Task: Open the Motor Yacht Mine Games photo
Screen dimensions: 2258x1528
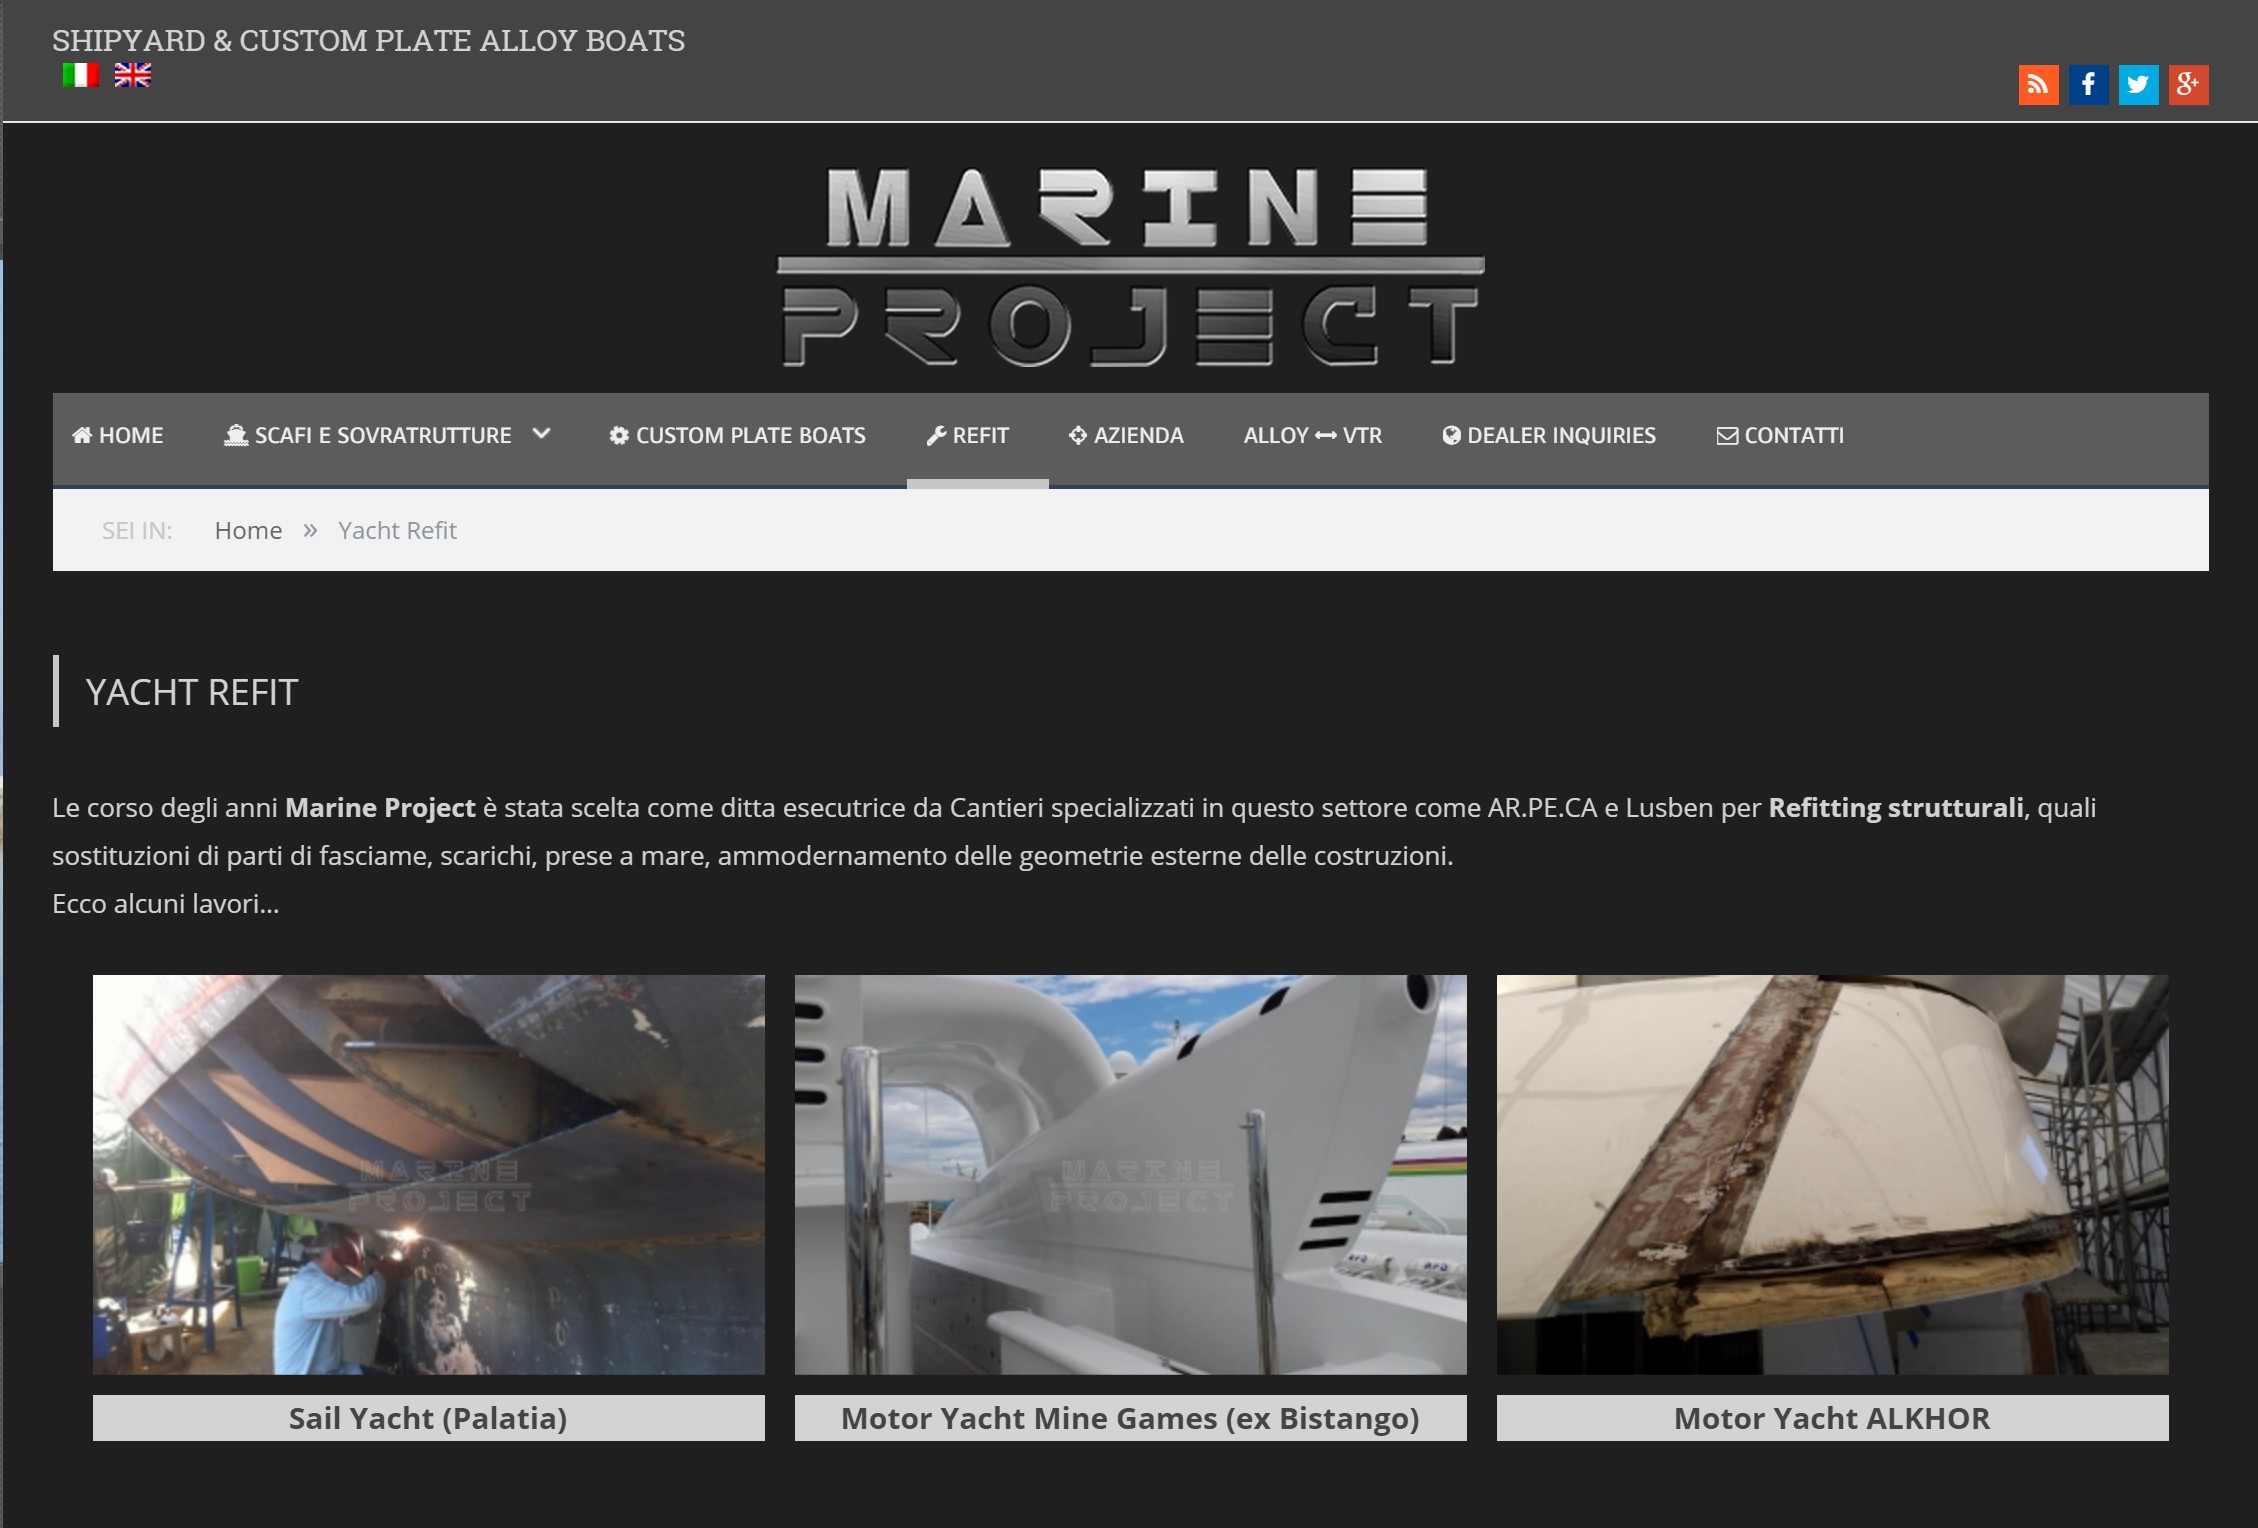Action: point(1130,1174)
